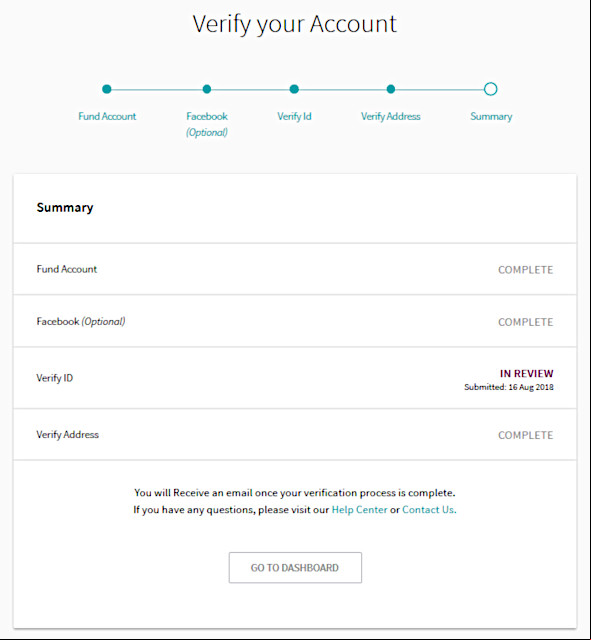Click the Go To Dashboard button
Screen dimensions: 591x640
pyautogui.click(x=295, y=567)
